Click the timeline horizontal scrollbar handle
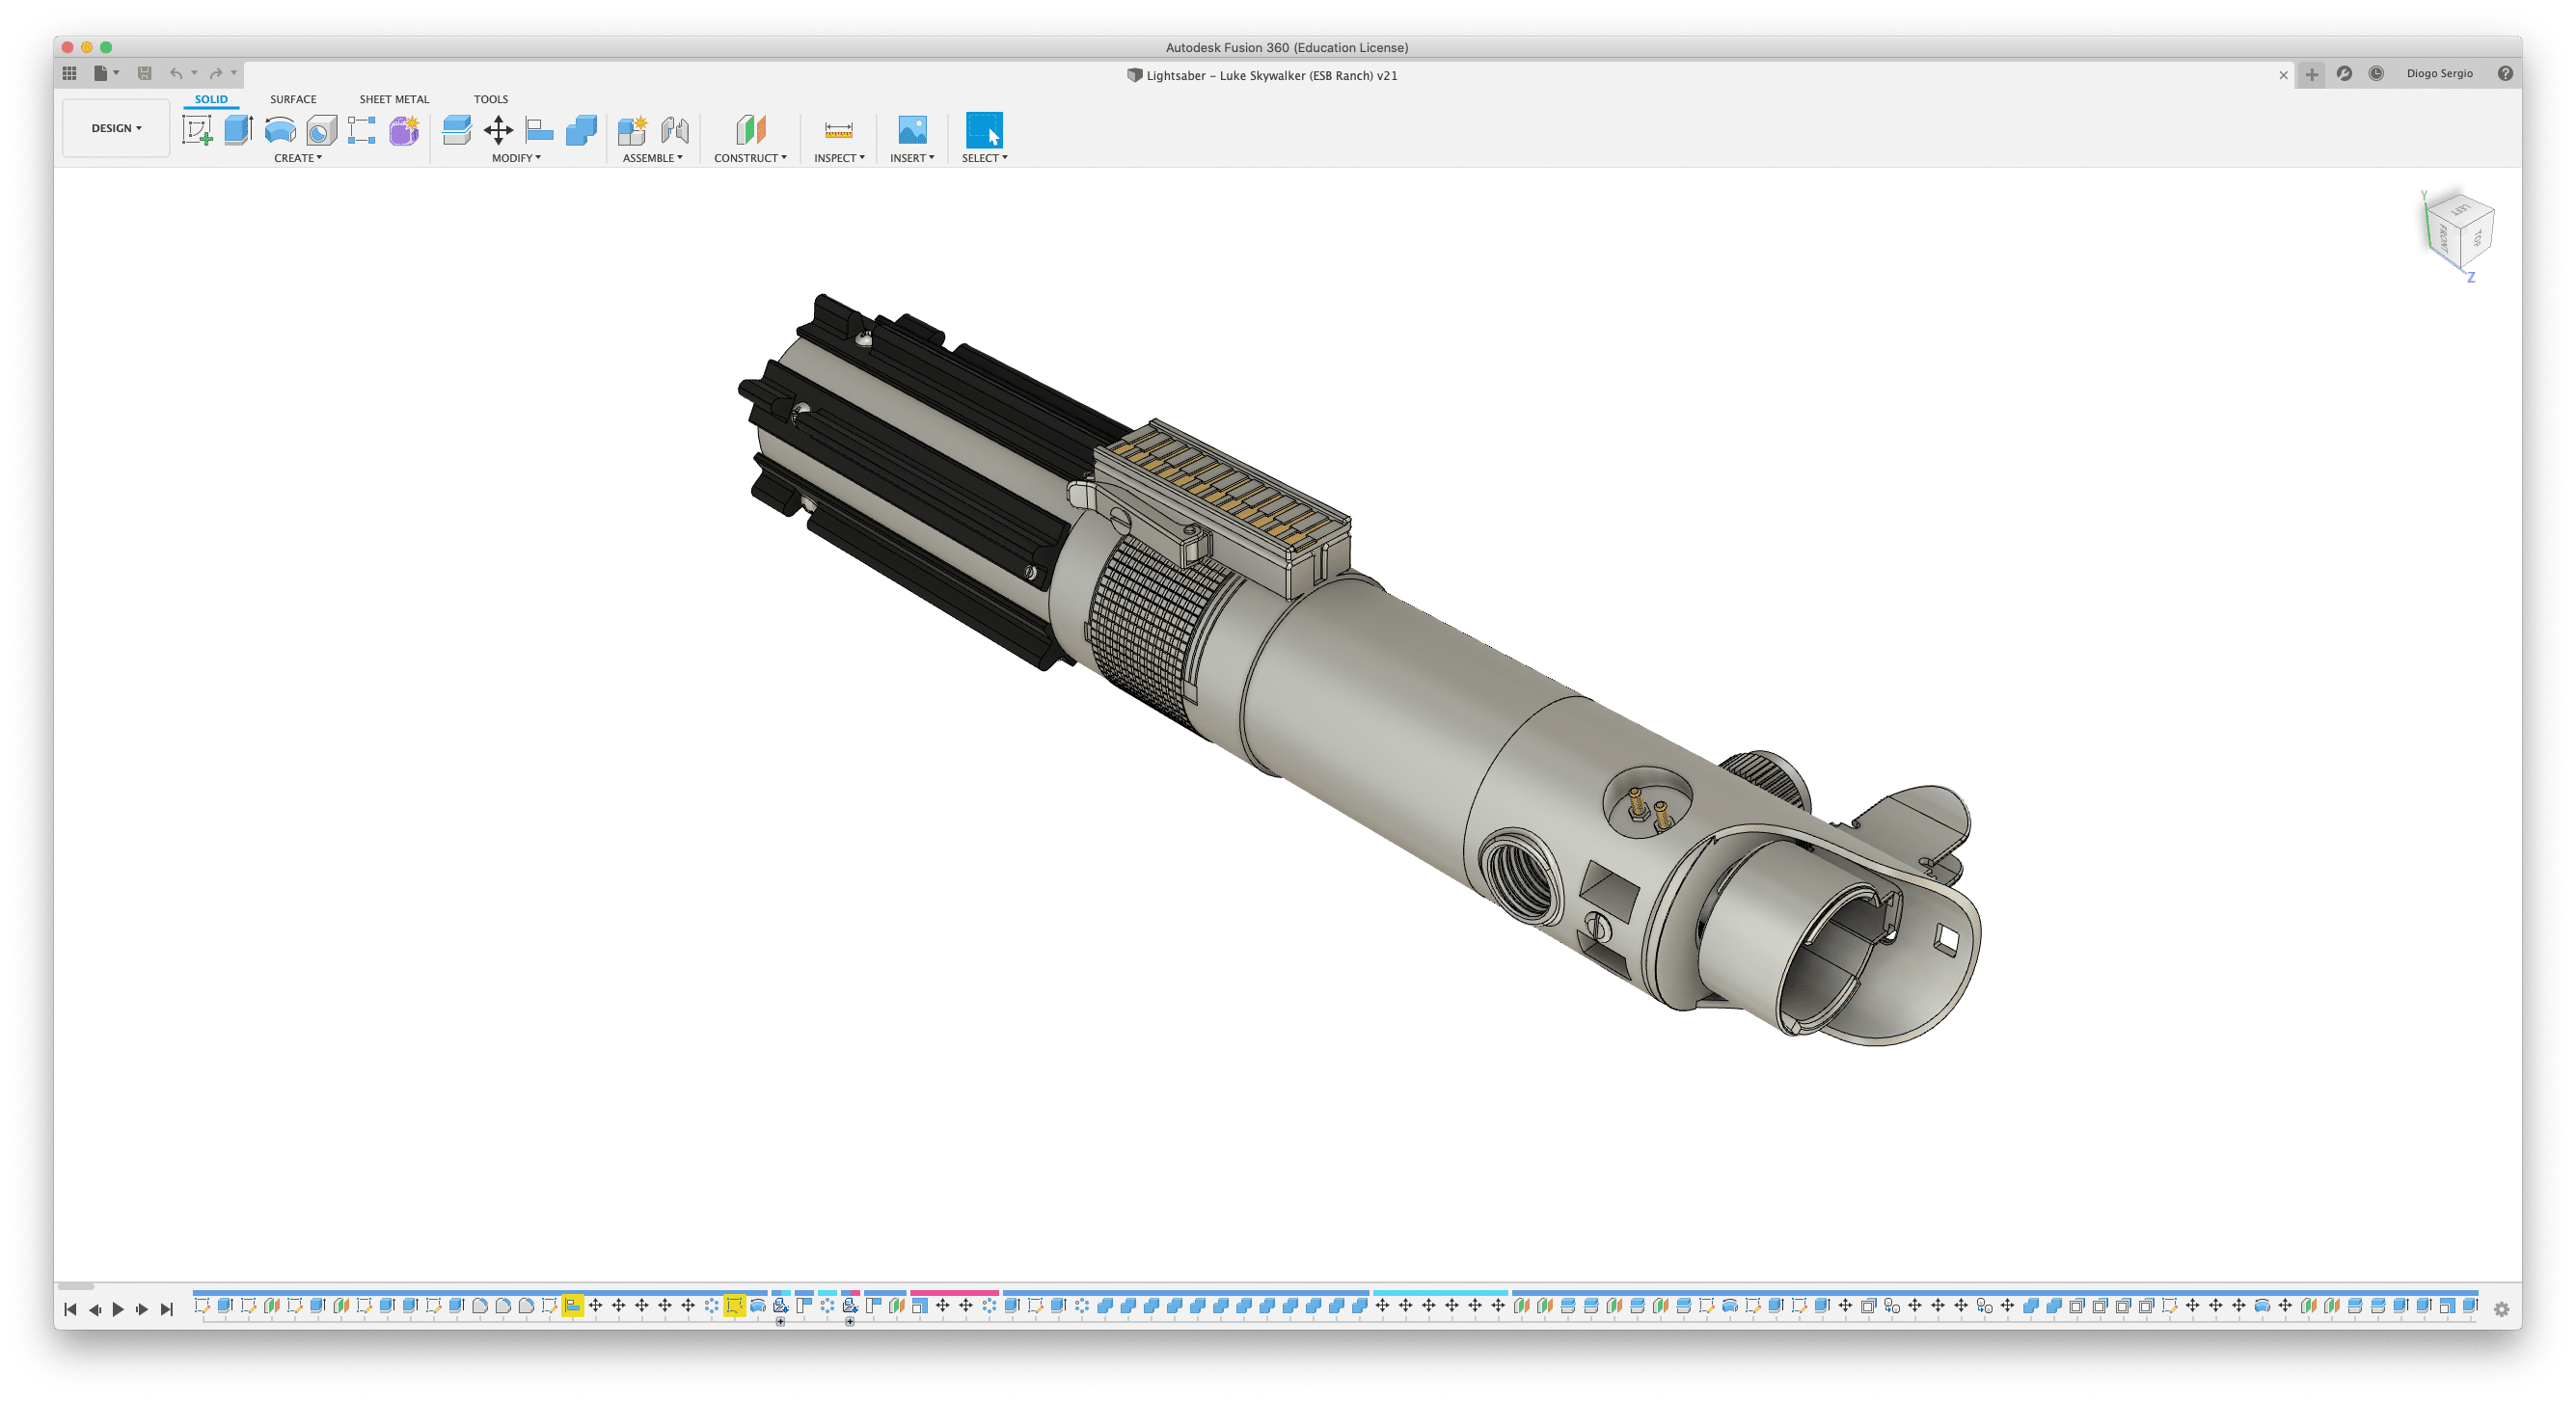Image resolution: width=2576 pixels, height=1401 pixels. (76, 1287)
